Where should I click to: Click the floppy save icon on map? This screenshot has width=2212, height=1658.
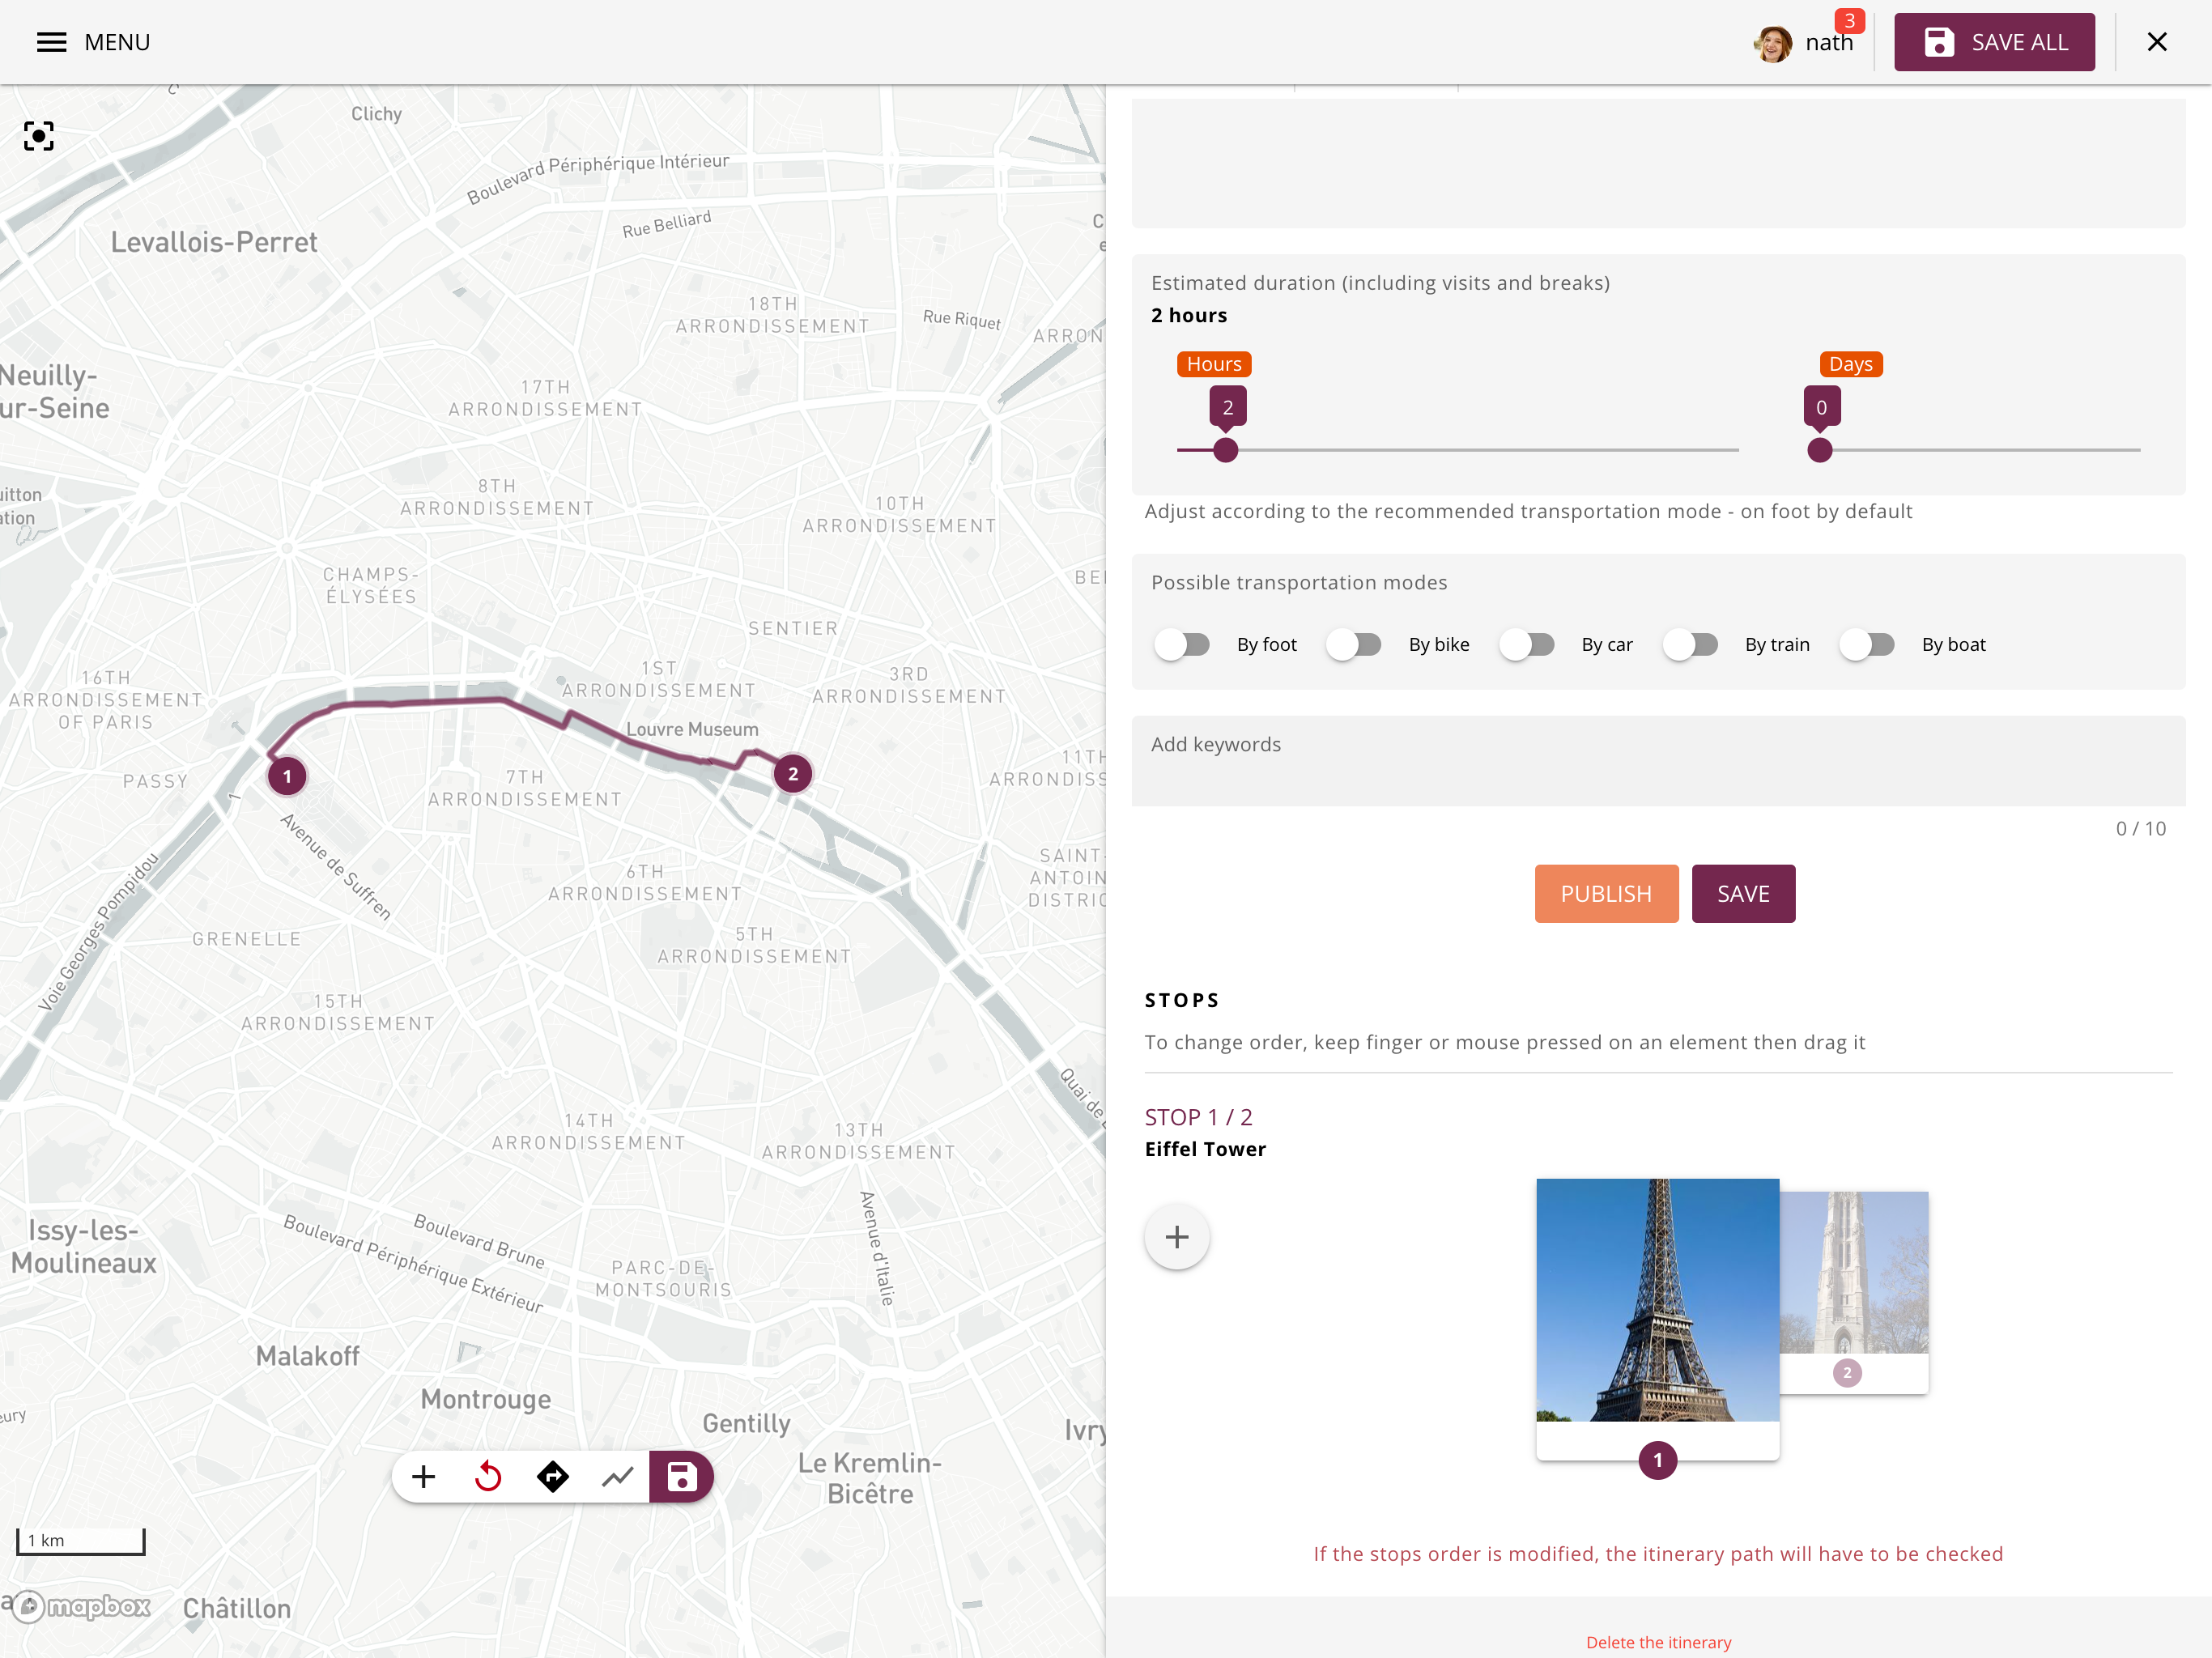(x=682, y=1477)
